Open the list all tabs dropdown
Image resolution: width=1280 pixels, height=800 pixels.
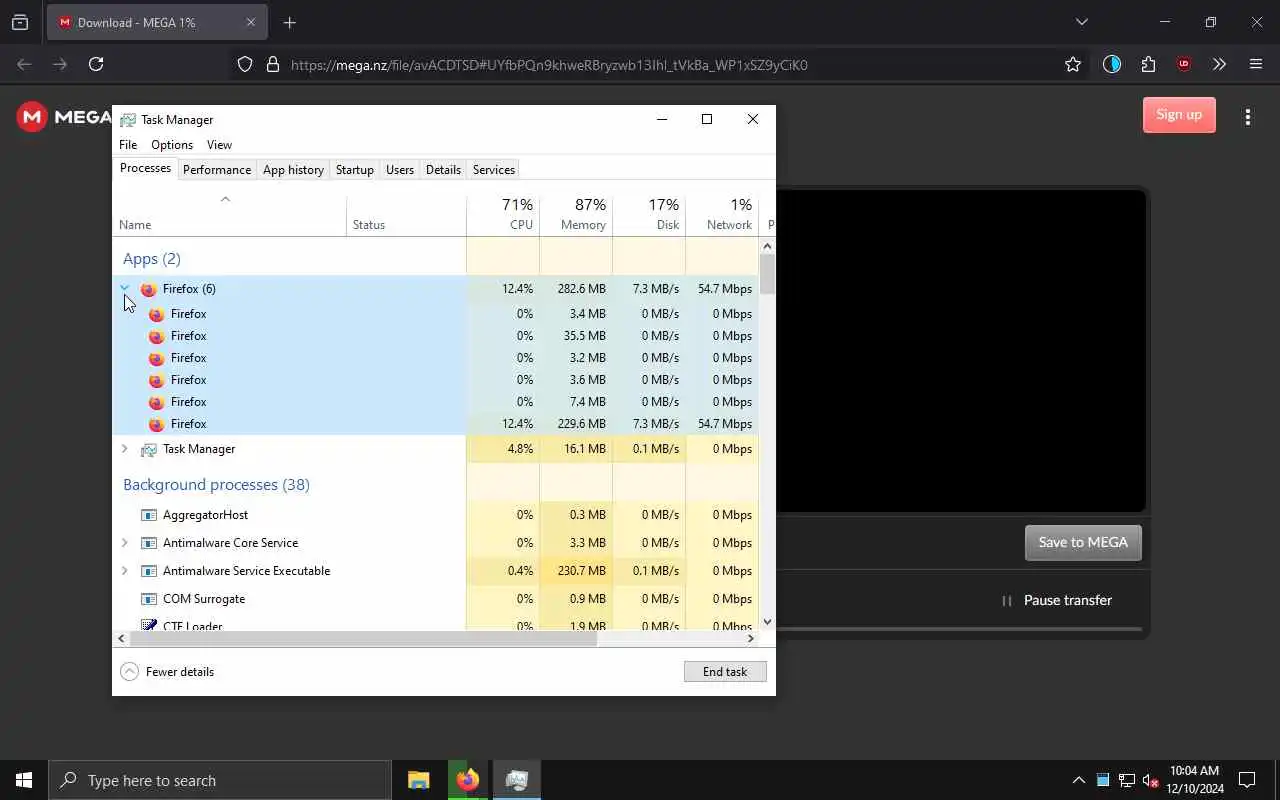(x=1081, y=22)
